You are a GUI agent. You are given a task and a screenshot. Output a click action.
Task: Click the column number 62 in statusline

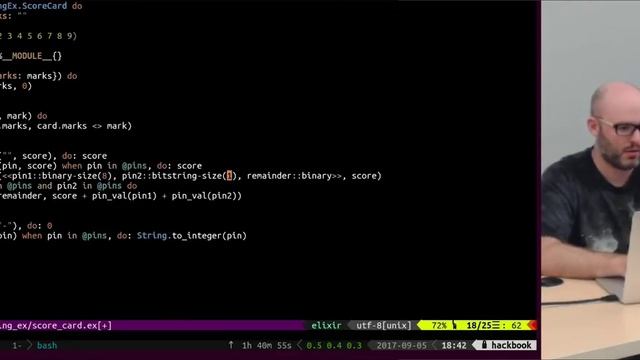coord(516,325)
